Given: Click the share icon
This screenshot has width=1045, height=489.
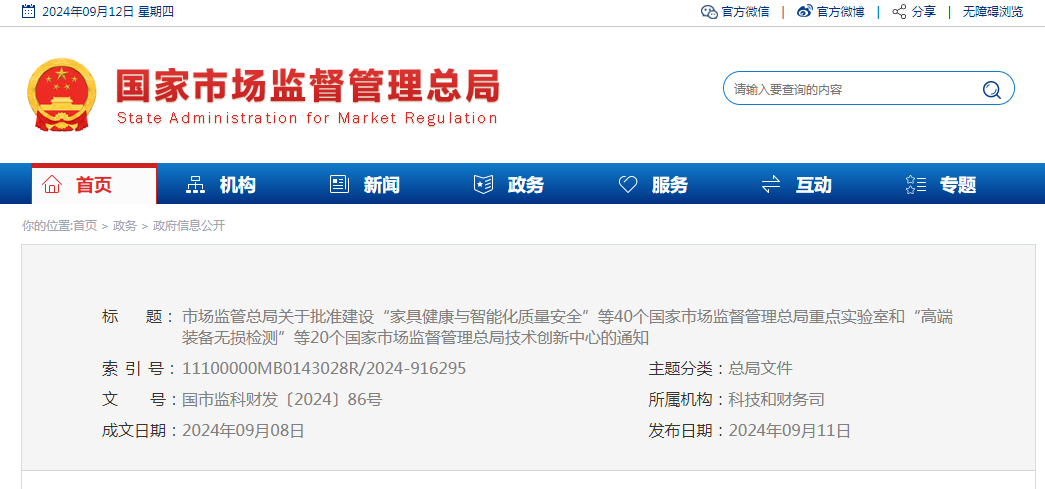Looking at the screenshot, I should [900, 11].
